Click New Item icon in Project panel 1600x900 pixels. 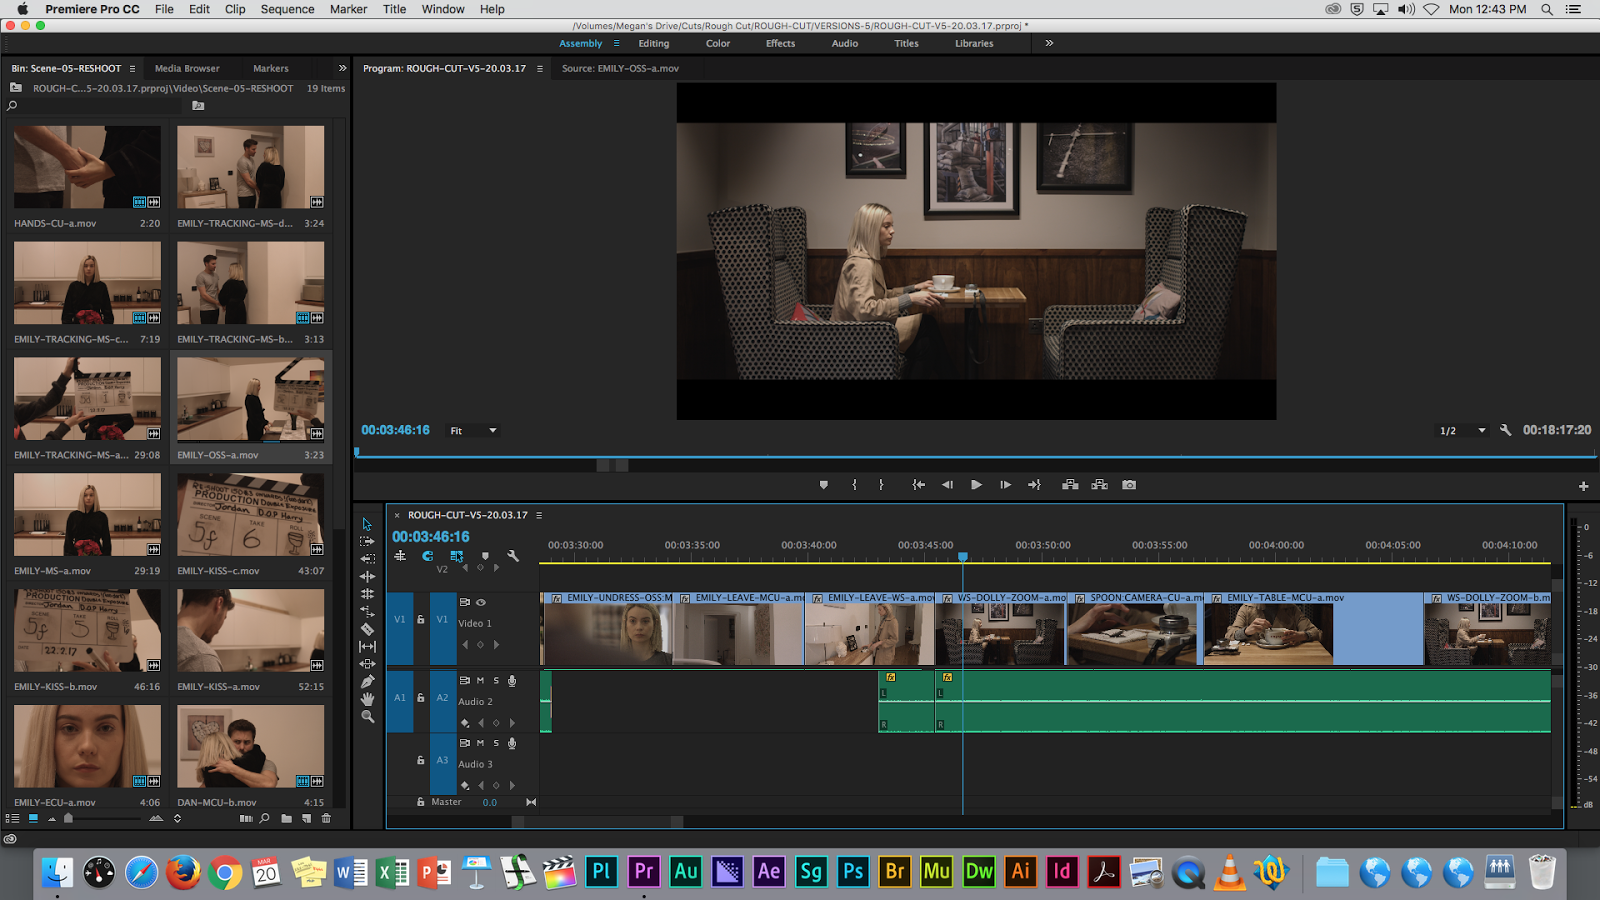coord(306,818)
